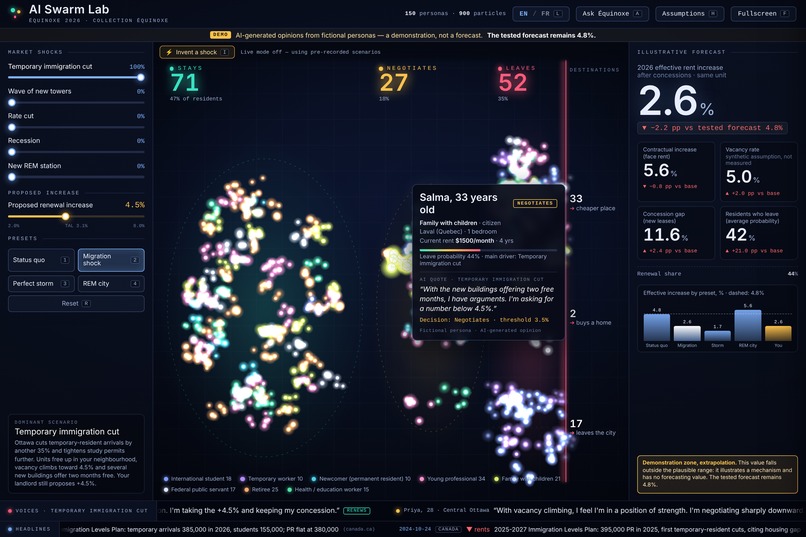Click the RENEWS badge in voices ticker

coord(357,511)
